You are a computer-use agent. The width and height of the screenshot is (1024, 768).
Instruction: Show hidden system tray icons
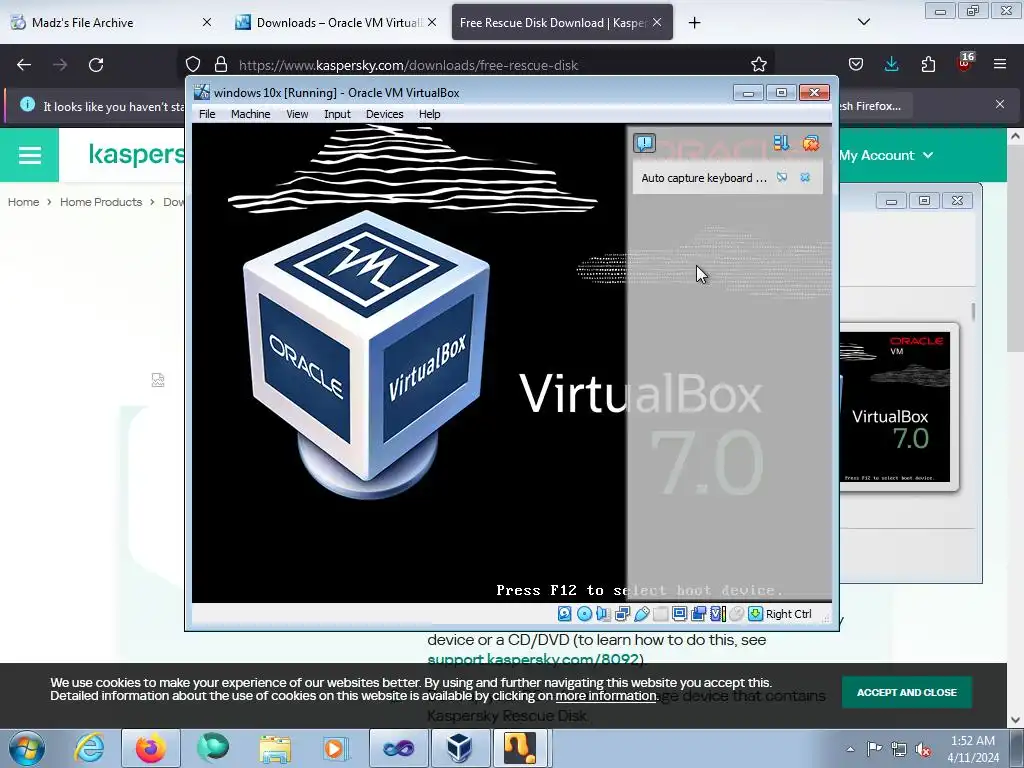pos(850,749)
